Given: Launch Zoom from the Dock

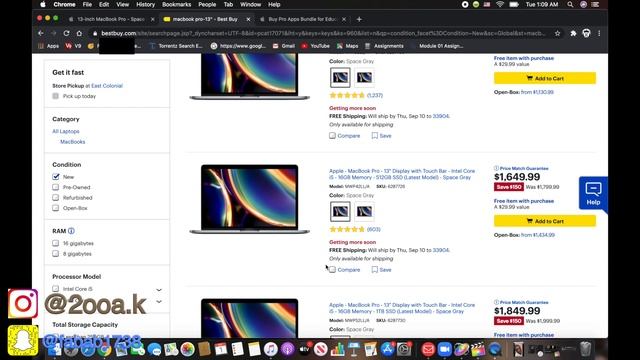Looking at the screenshot, I should tap(445, 349).
